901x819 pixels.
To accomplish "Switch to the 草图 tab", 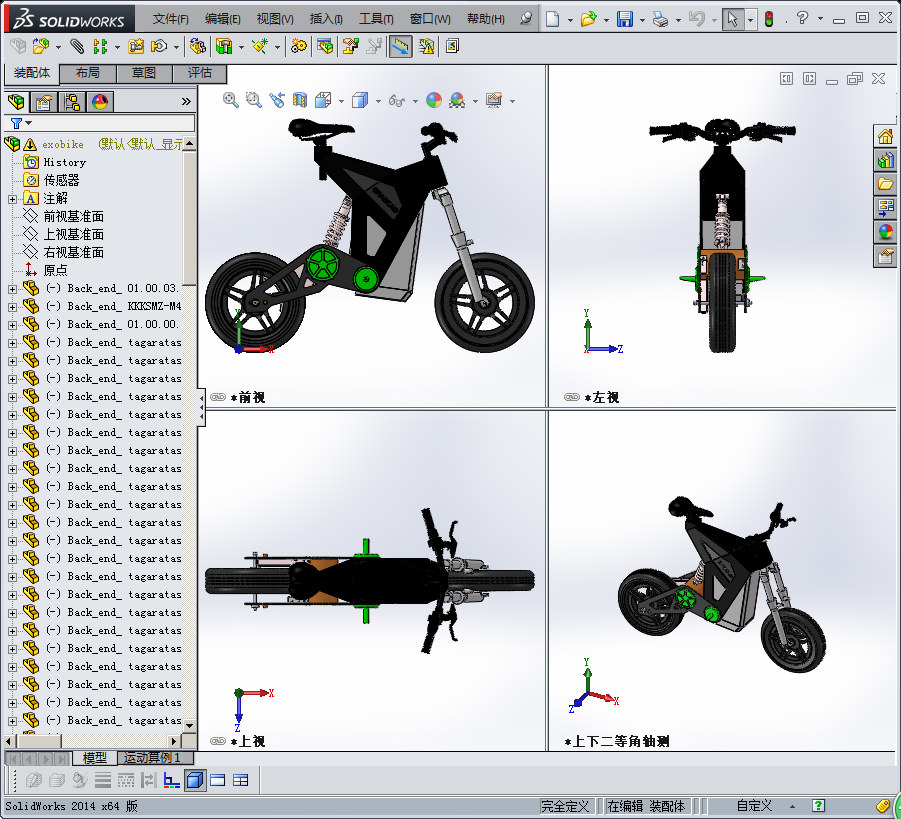I will (144, 73).
